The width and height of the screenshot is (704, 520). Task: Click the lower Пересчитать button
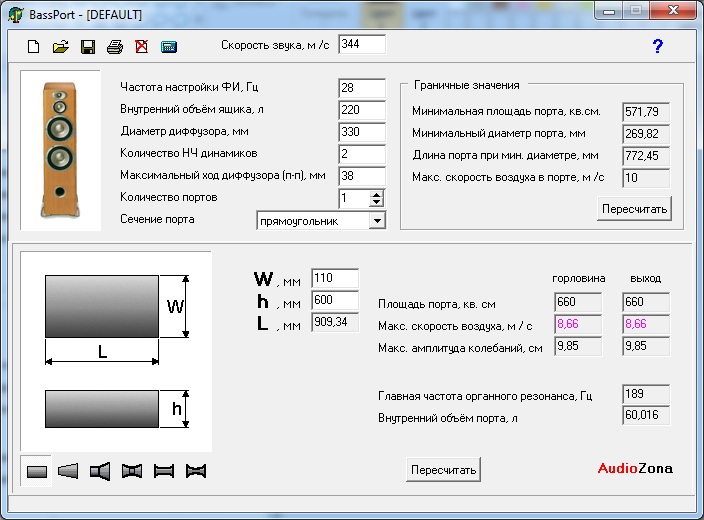[x=443, y=470]
